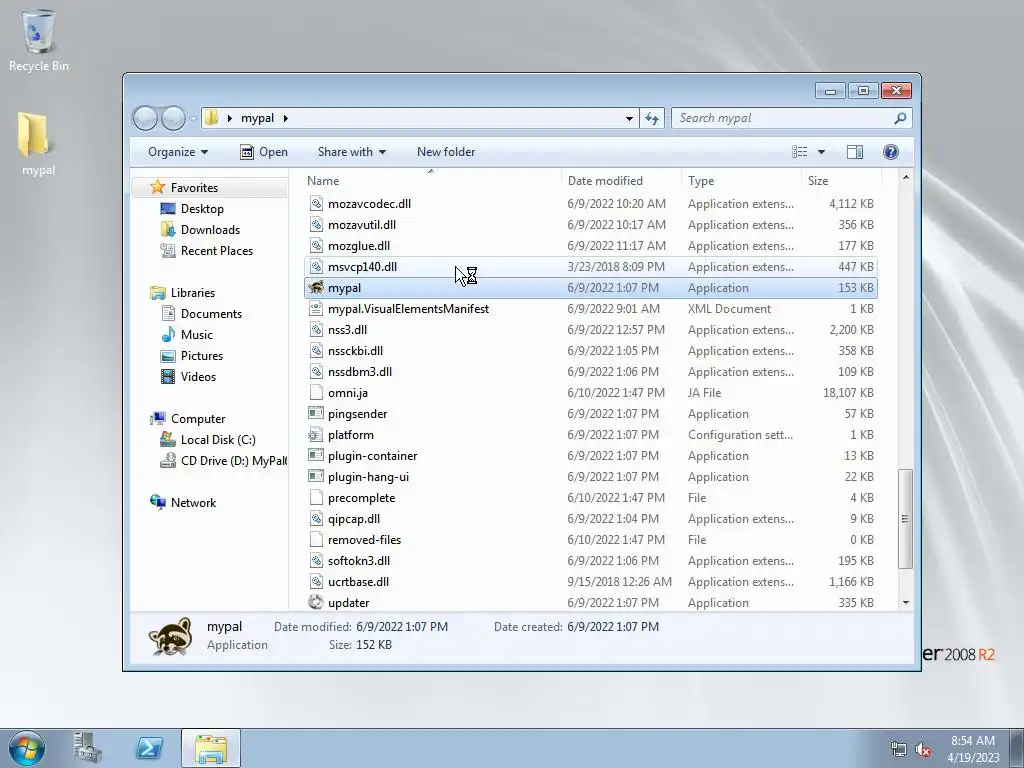
Task: Select Favorites in navigation pane
Action: click(194, 188)
